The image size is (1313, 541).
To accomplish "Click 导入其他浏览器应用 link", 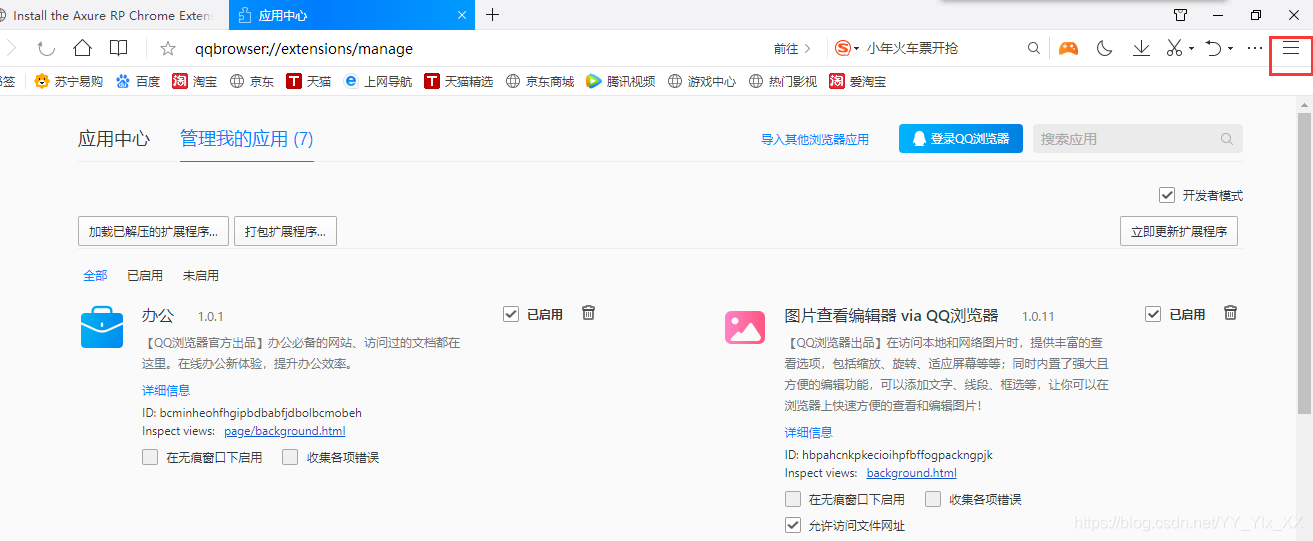I will [815, 139].
